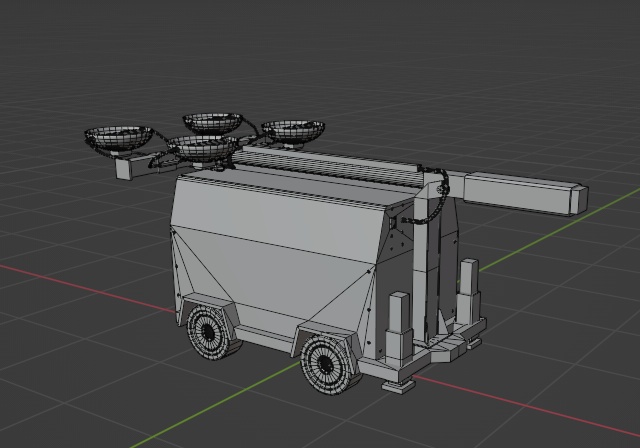Select the foot pad under the nearest outrigger
The width and height of the screenshot is (640, 448).
coord(399,385)
